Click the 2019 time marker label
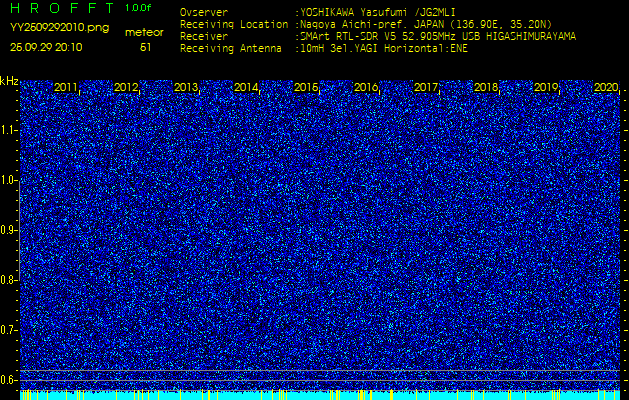 coord(546,87)
